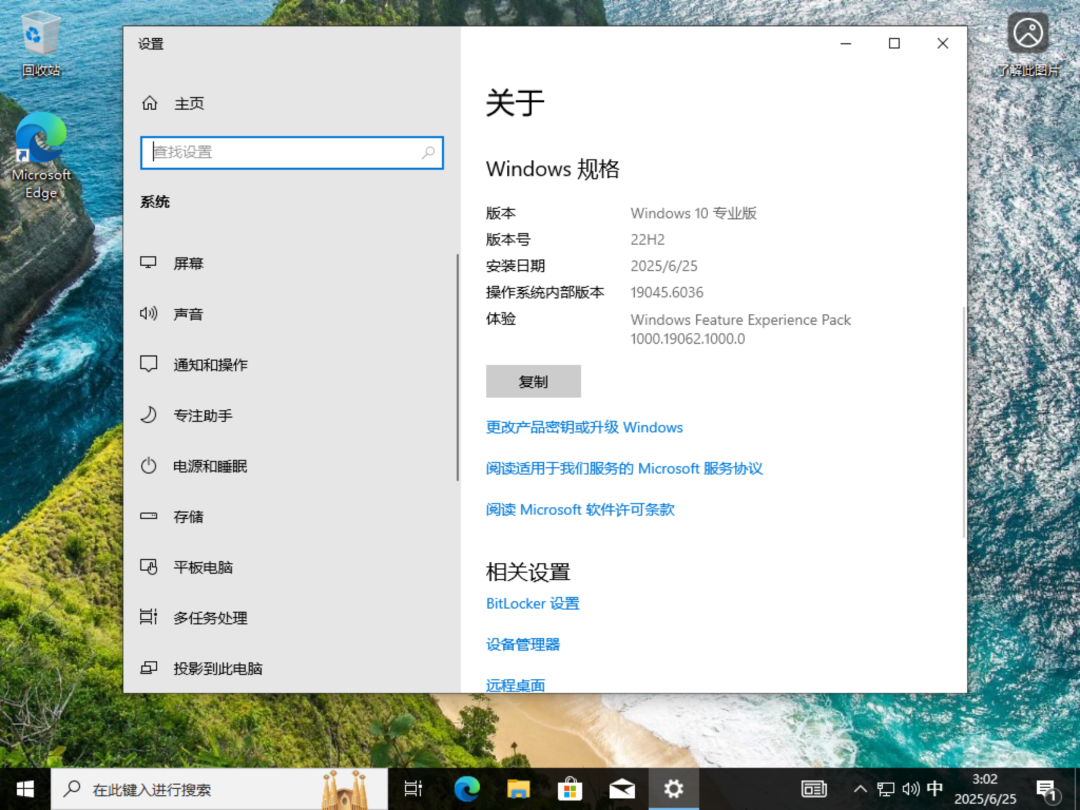Click the 2025/6/25 install date value
Viewport: 1080px width, 810px height.
(x=664, y=266)
